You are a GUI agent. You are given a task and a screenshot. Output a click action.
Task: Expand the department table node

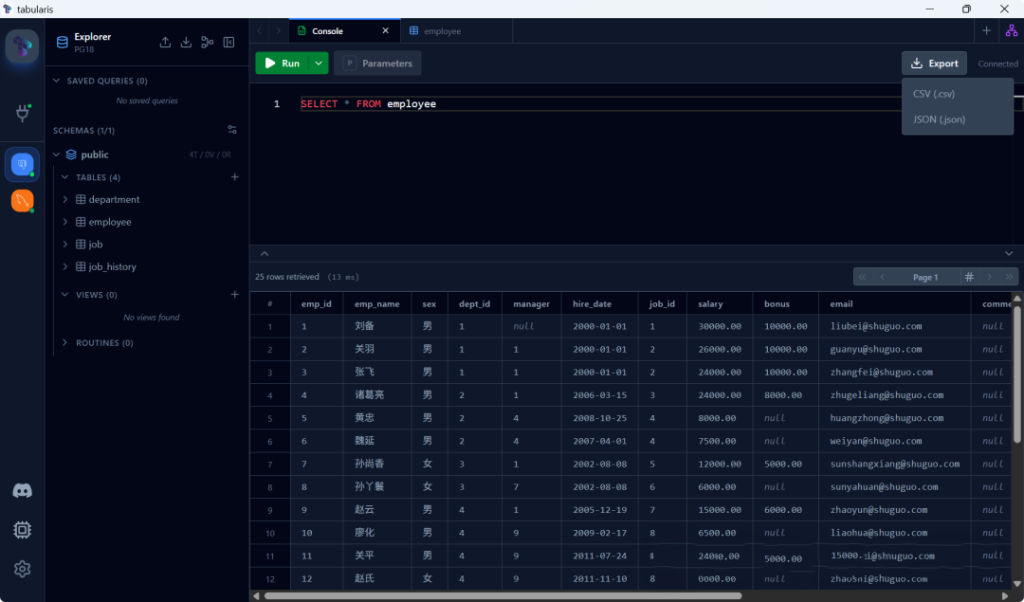pyautogui.click(x=66, y=200)
